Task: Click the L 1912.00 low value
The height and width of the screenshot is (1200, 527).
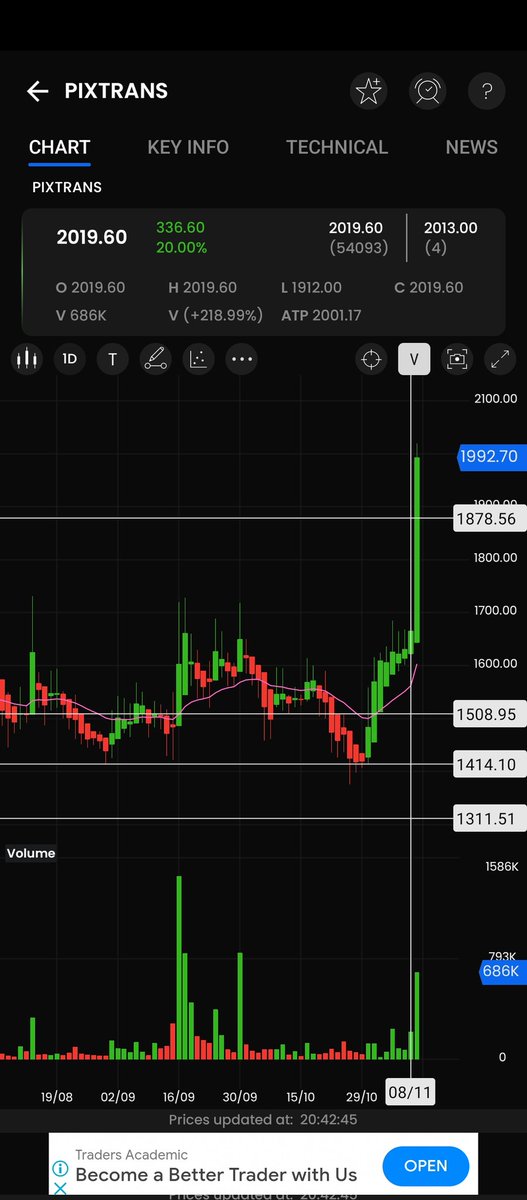Action: 311,287
